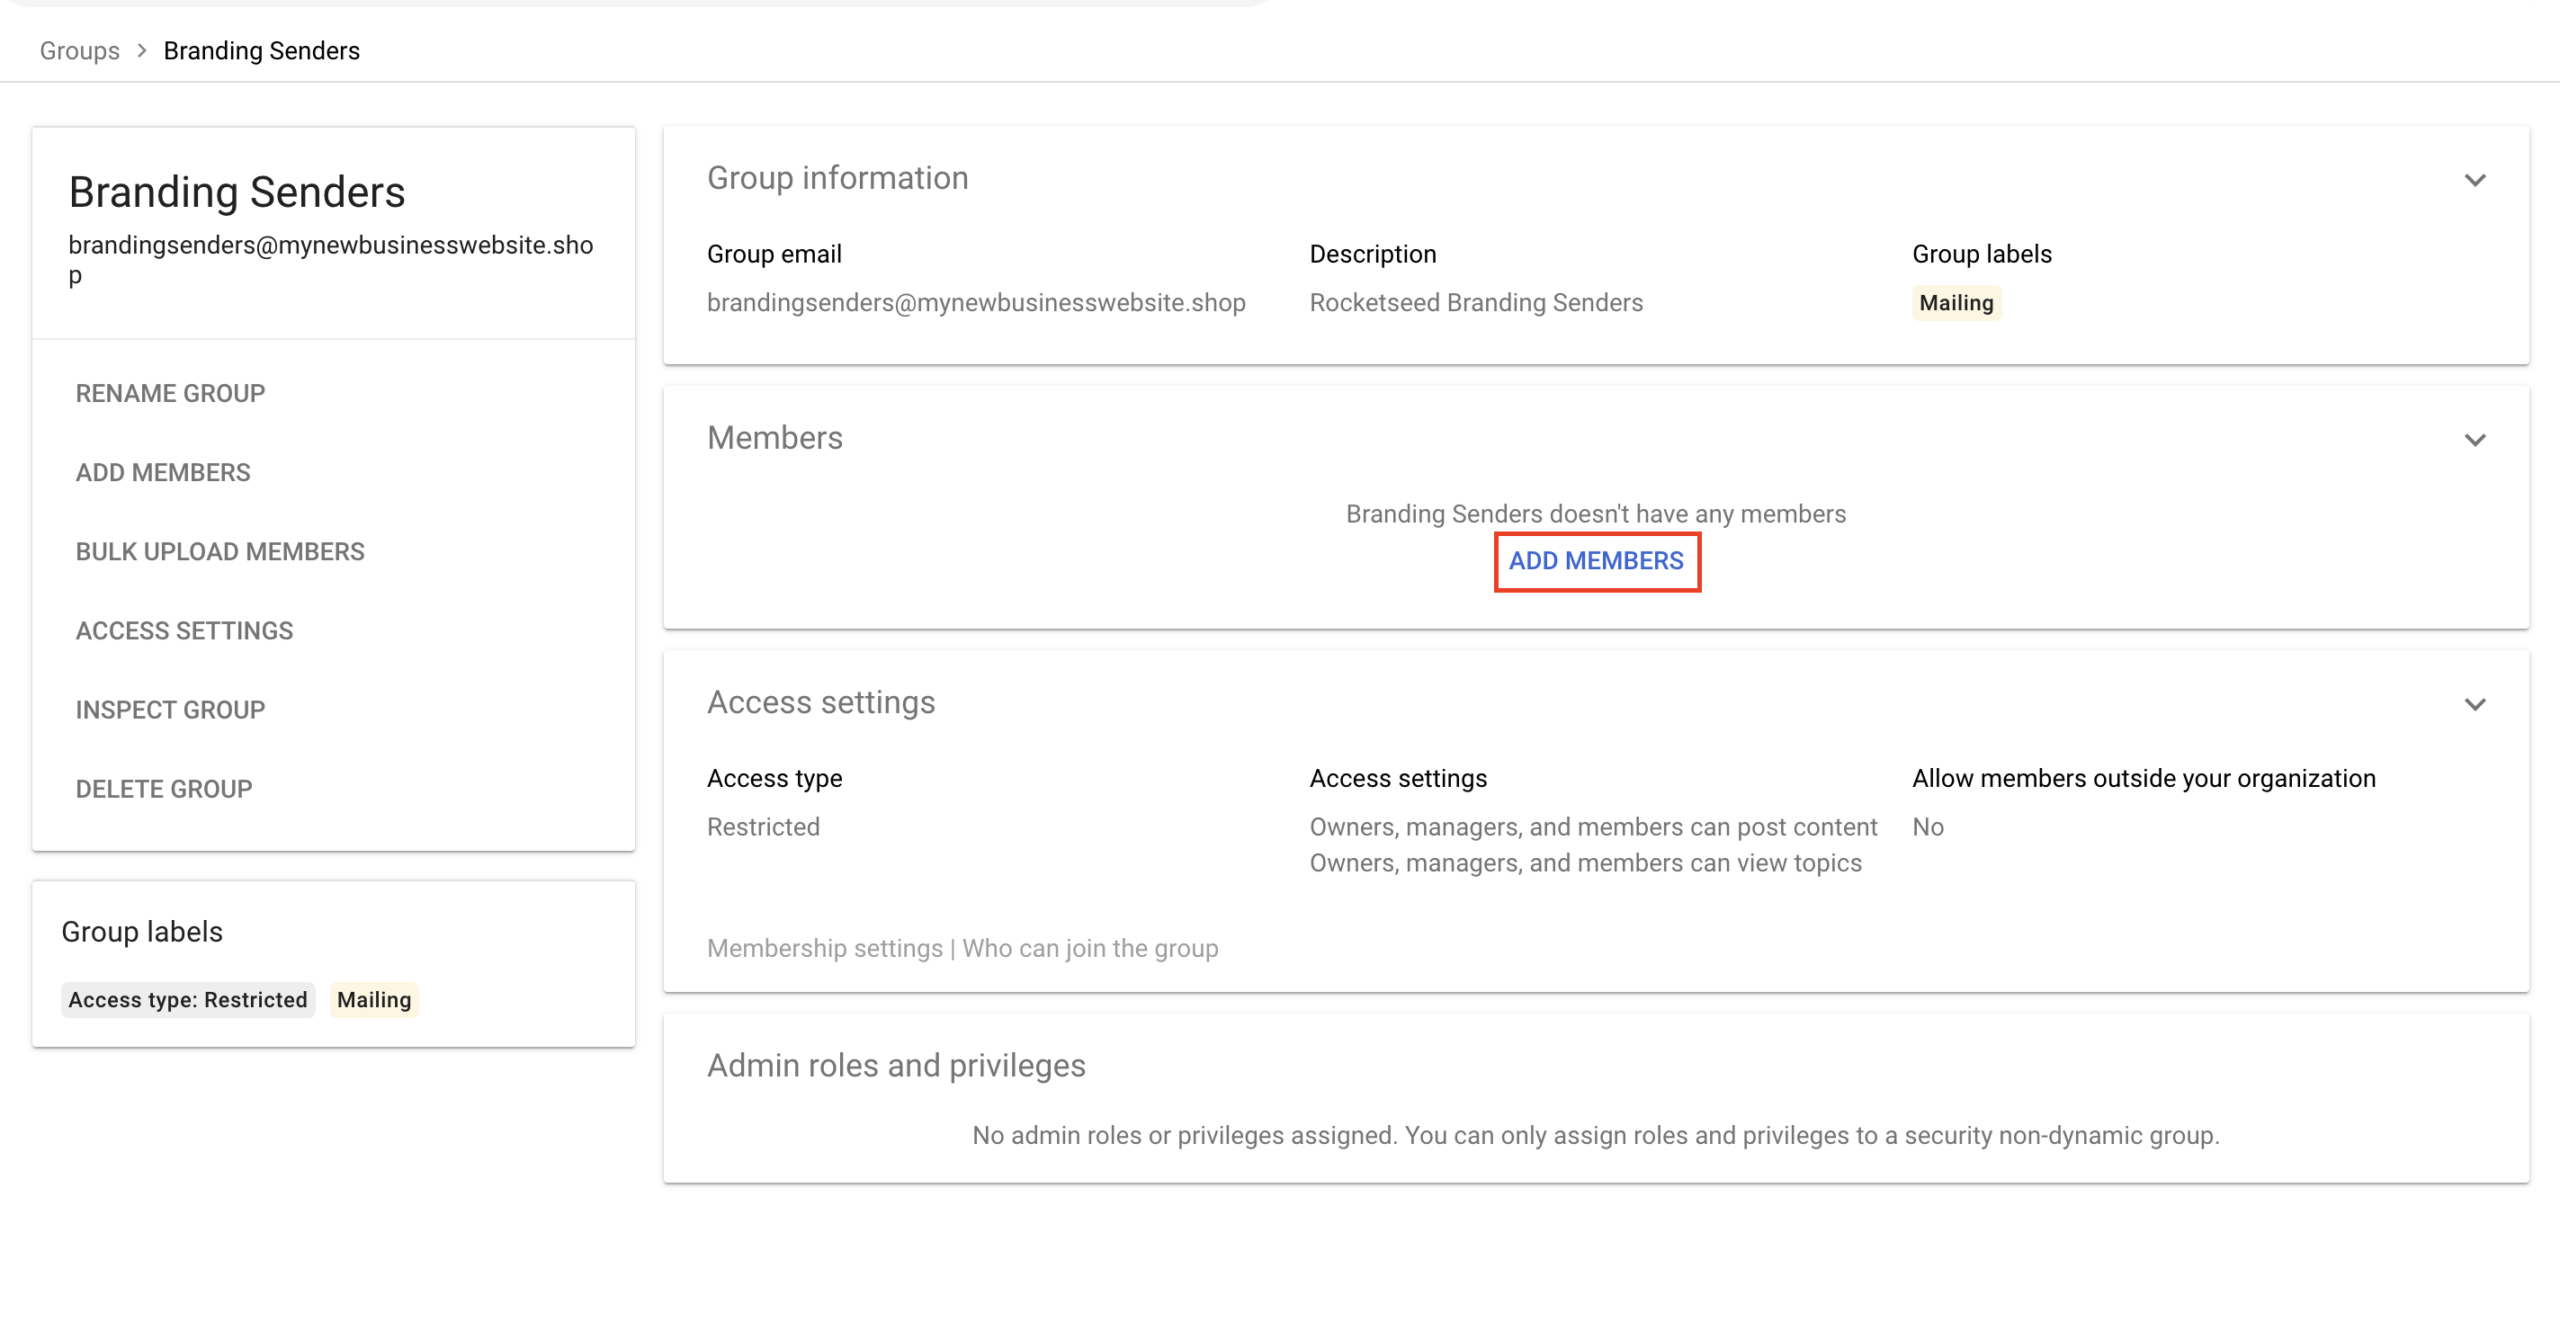The width and height of the screenshot is (2560, 1340).
Task: Click Mailing label in Group information
Action: pyautogui.click(x=1955, y=303)
